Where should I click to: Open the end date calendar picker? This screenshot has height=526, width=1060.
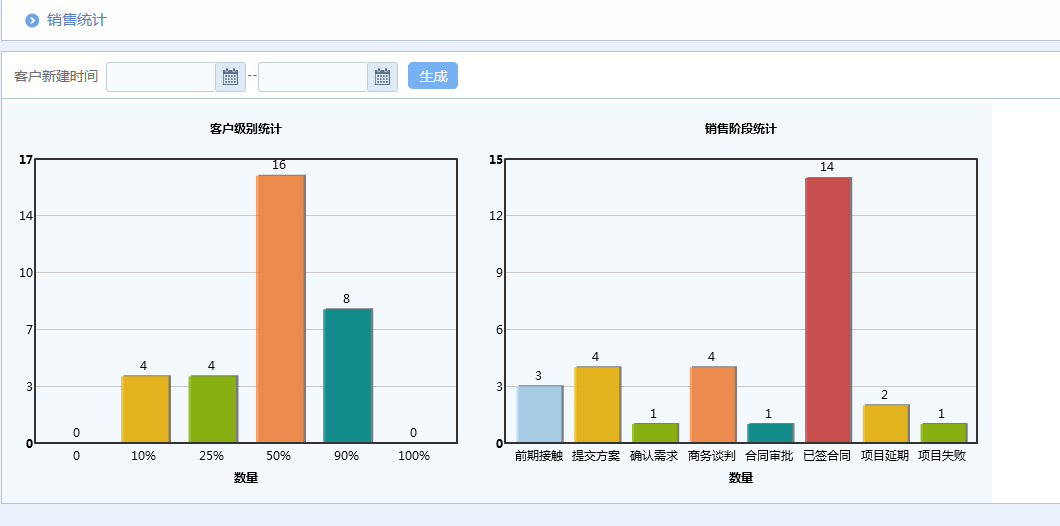382,77
